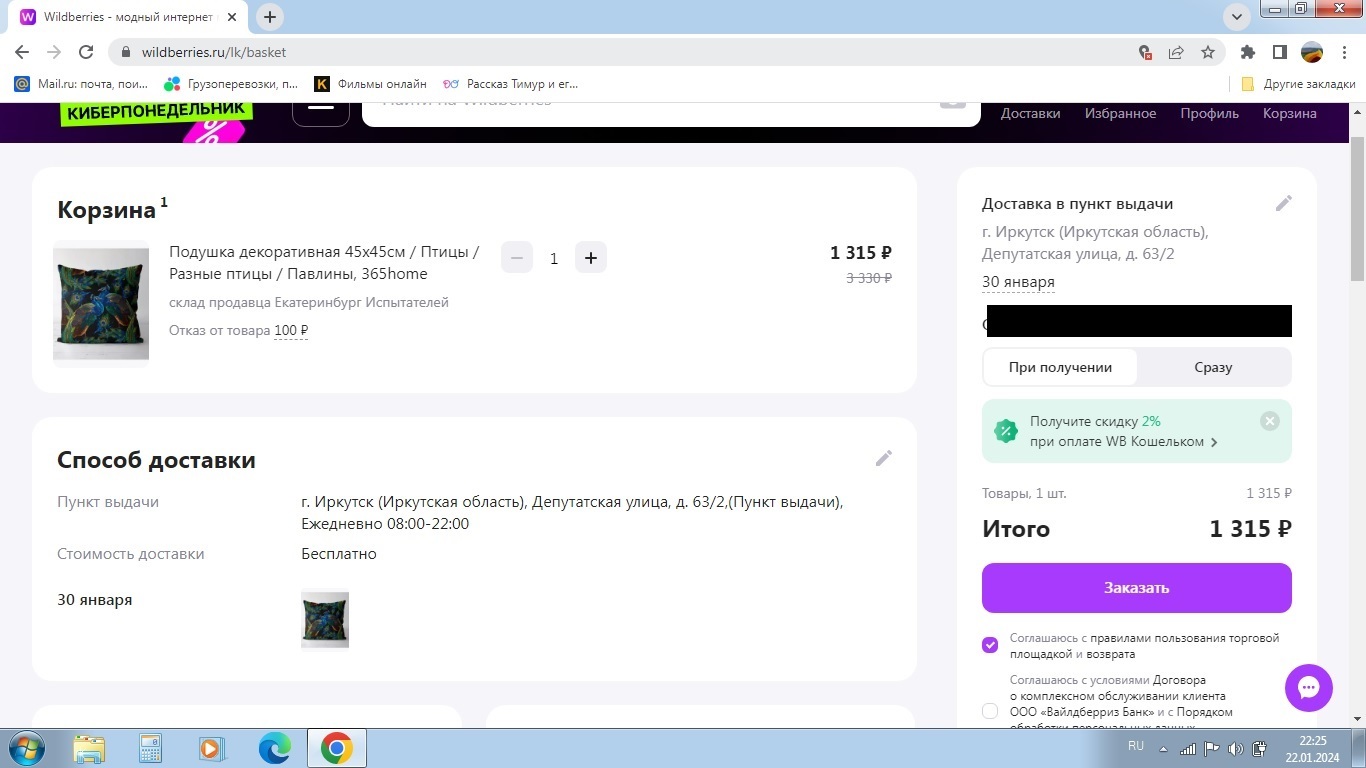Expand the WB Кошельком payment chevron
The width and height of the screenshot is (1366, 768).
[1214, 442]
